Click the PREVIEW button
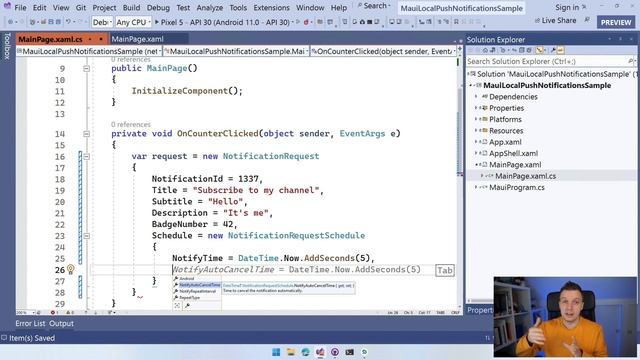Image resolution: width=640 pixels, height=360 pixels. (616, 22)
